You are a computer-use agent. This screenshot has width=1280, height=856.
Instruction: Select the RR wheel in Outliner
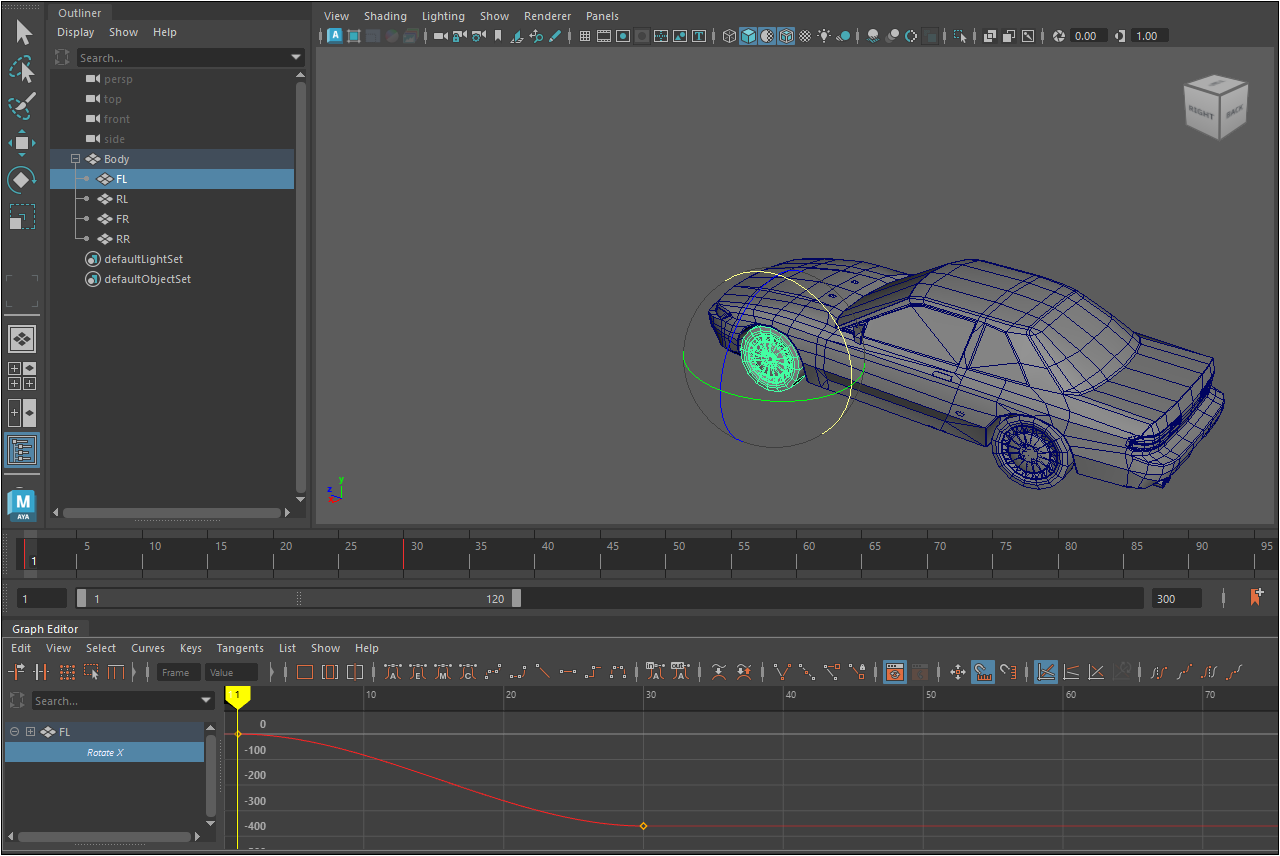point(123,239)
